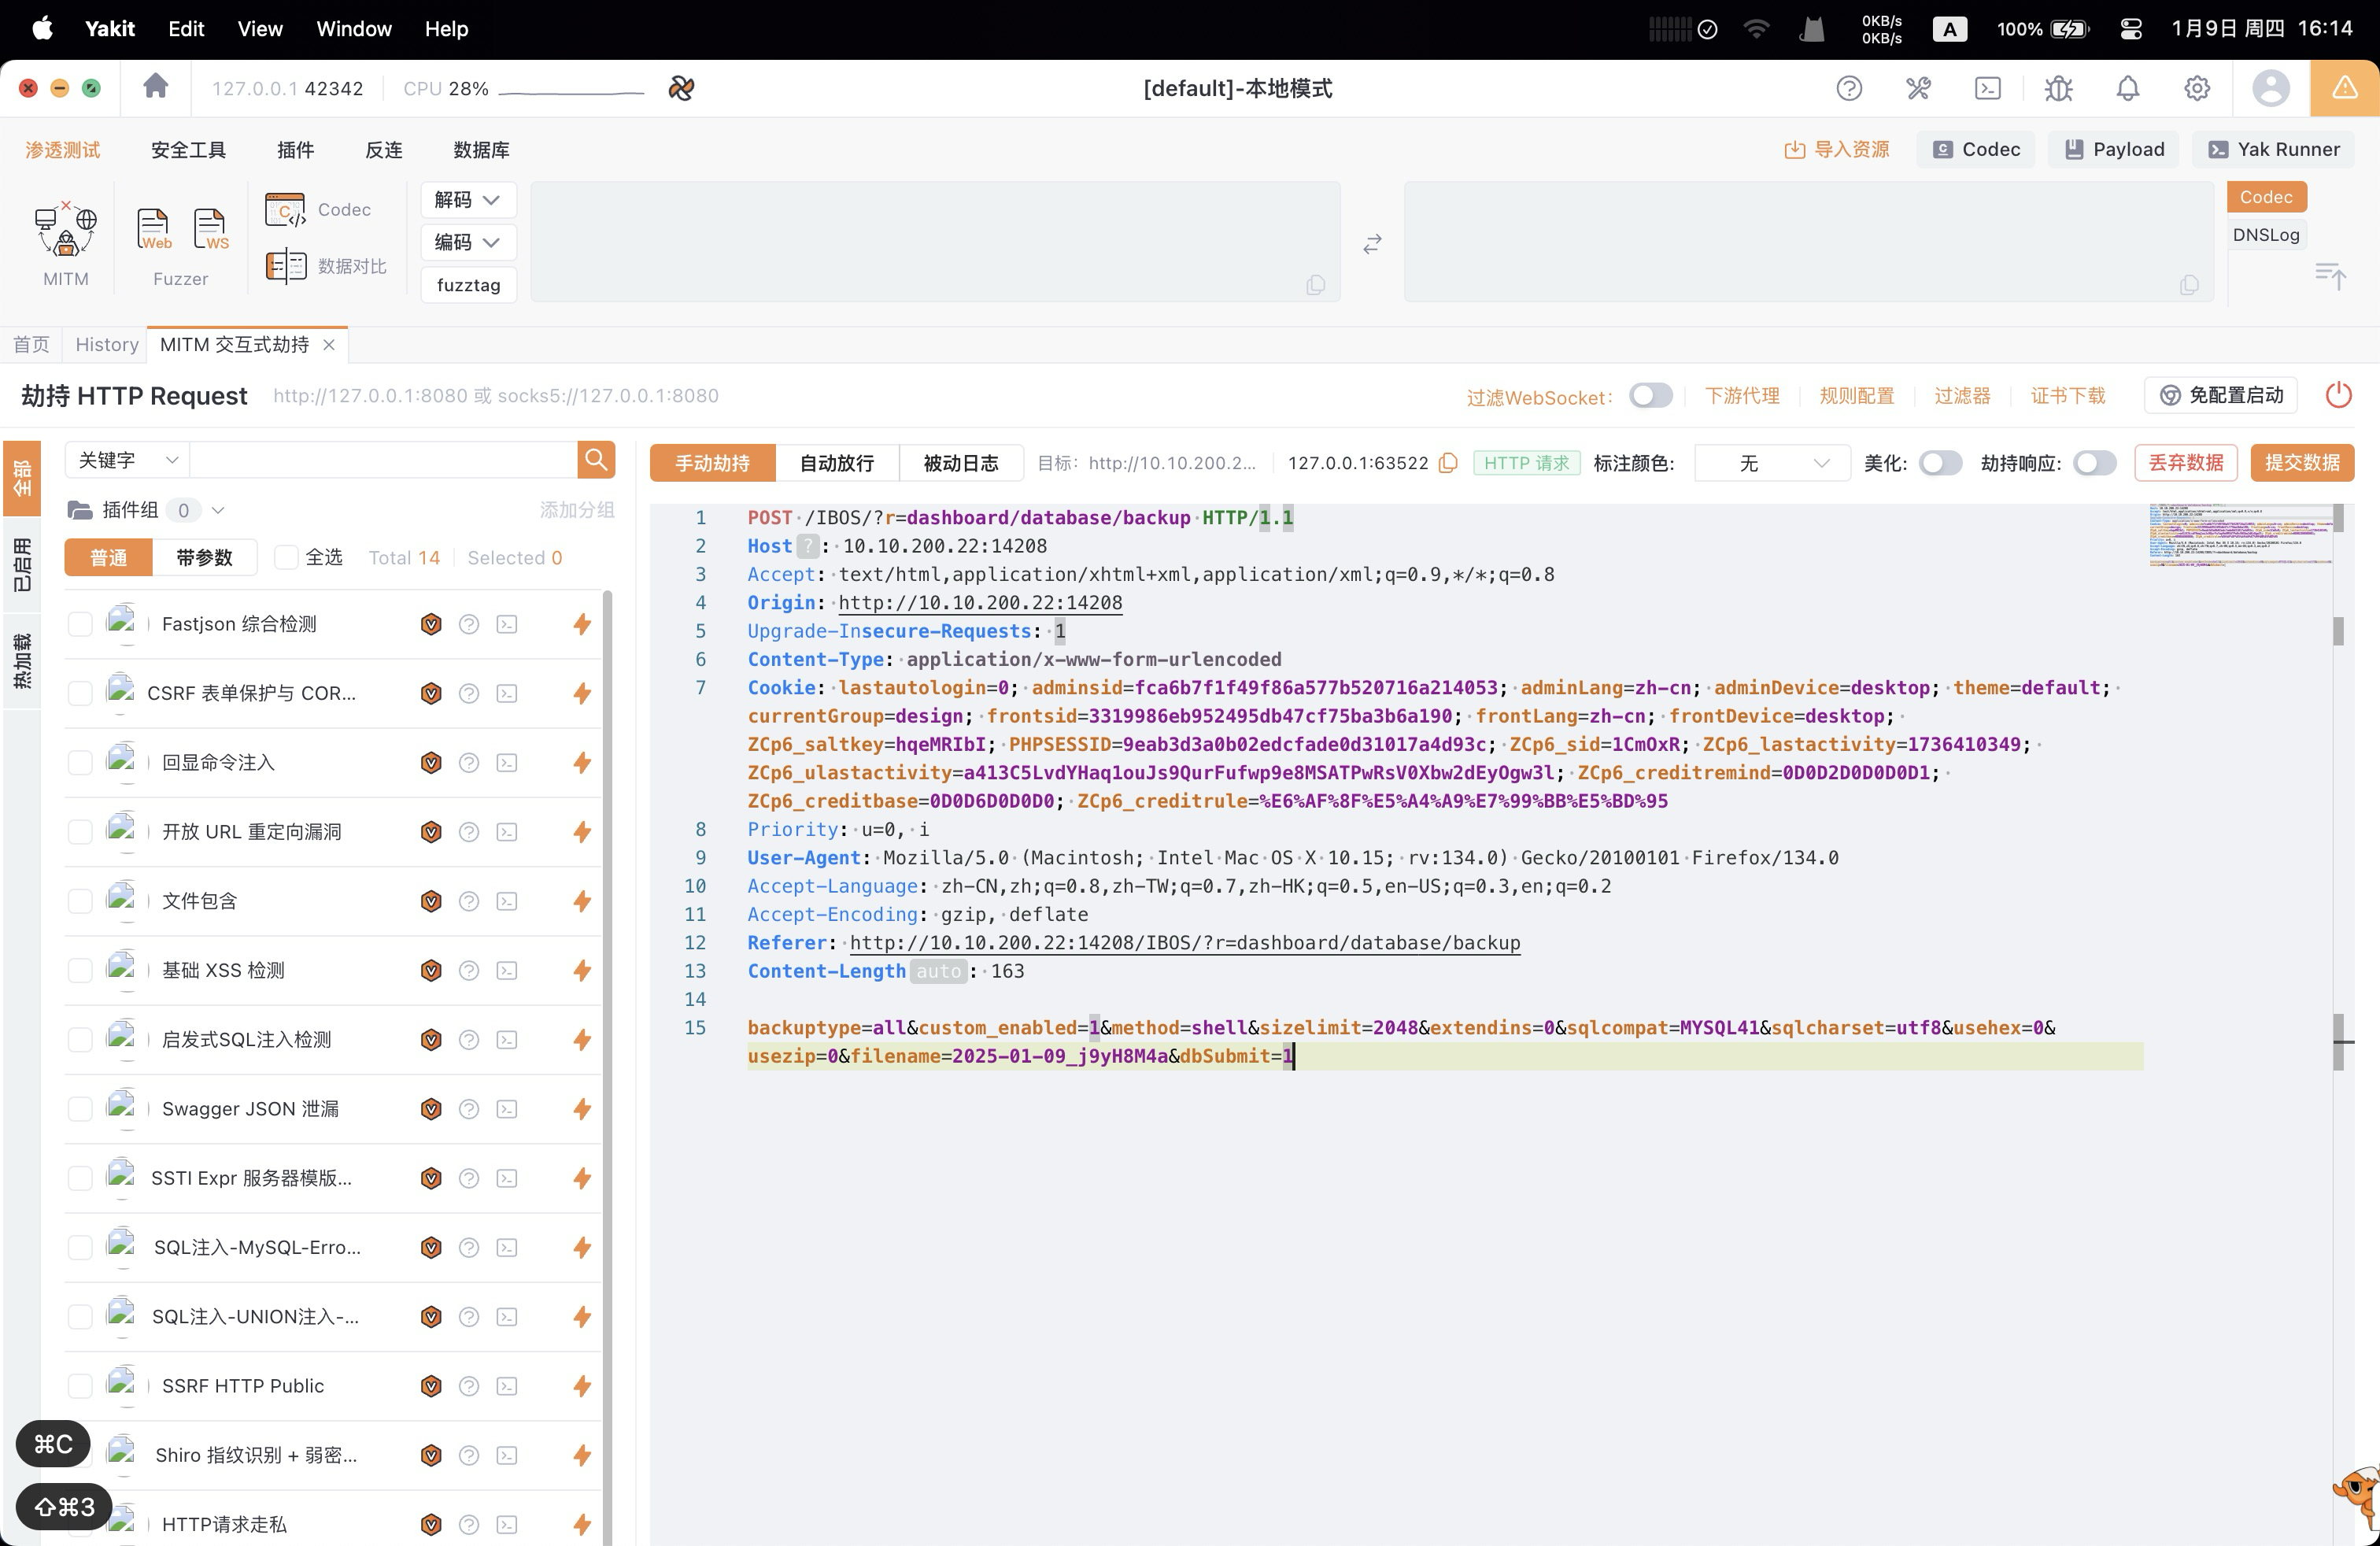Switch to 安全工具 menu tab
Screen dimensions: 2380x1546
[x=188, y=150]
